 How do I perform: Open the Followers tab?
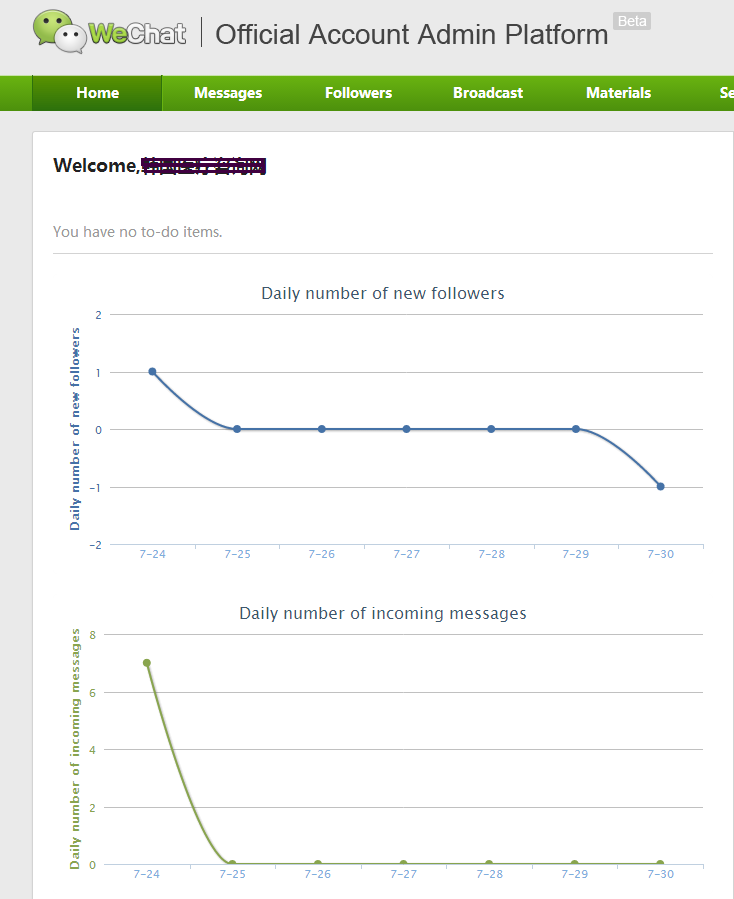pos(358,93)
